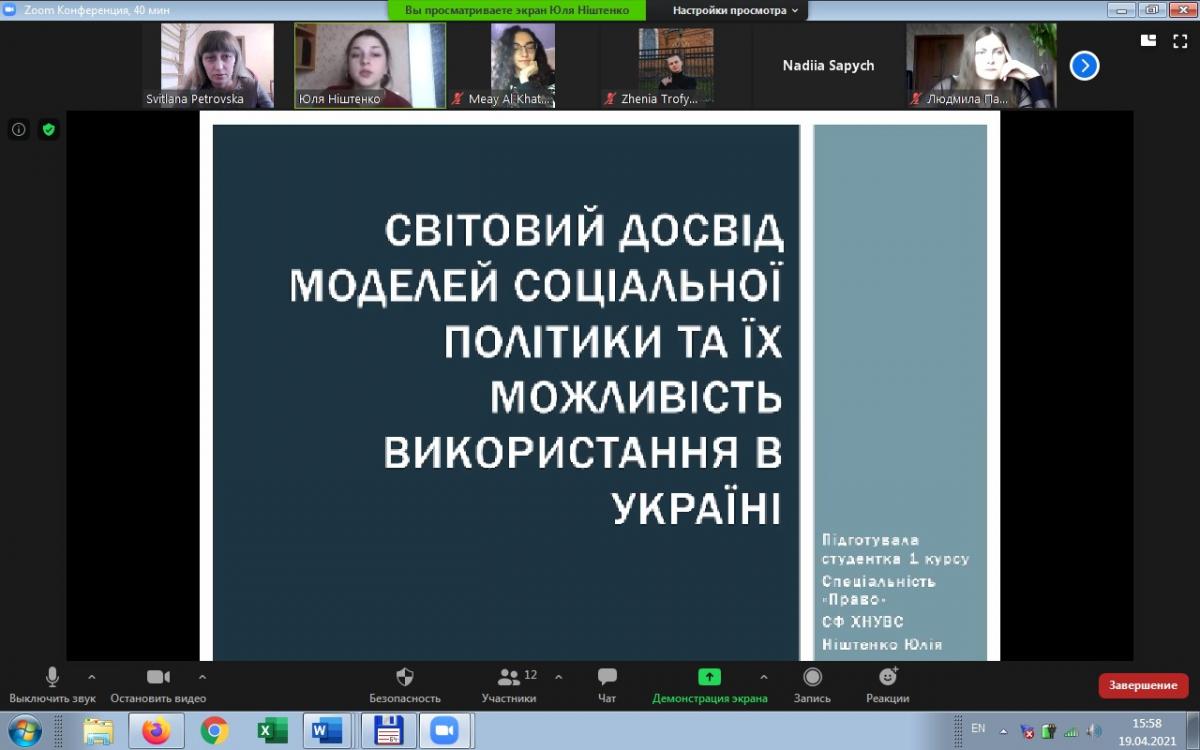Open the view settings dropdown
Screen dimensions: 1200x750
735,10
